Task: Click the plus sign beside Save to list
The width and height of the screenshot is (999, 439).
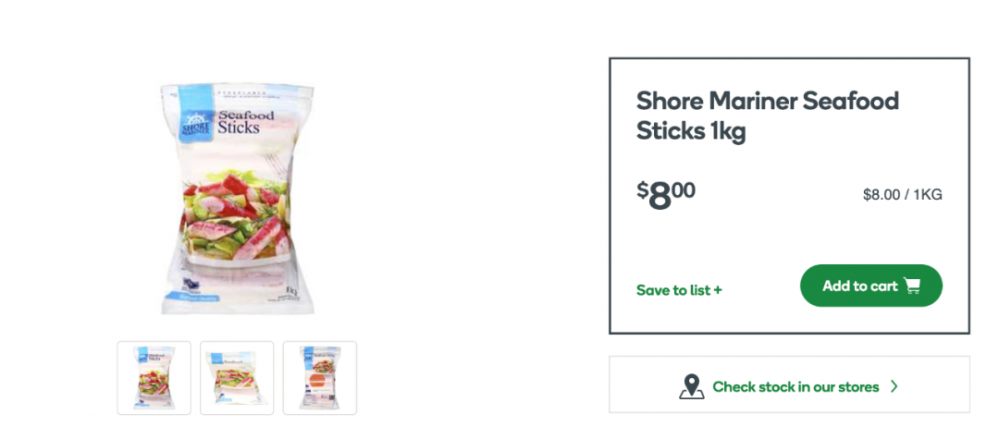Action: point(718,291)
